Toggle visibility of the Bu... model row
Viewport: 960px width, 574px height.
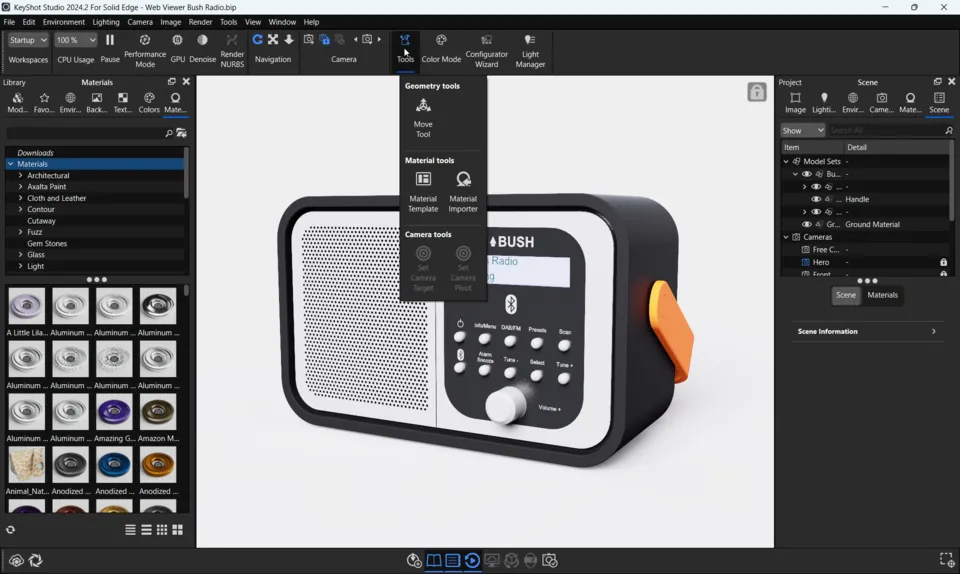807,174
